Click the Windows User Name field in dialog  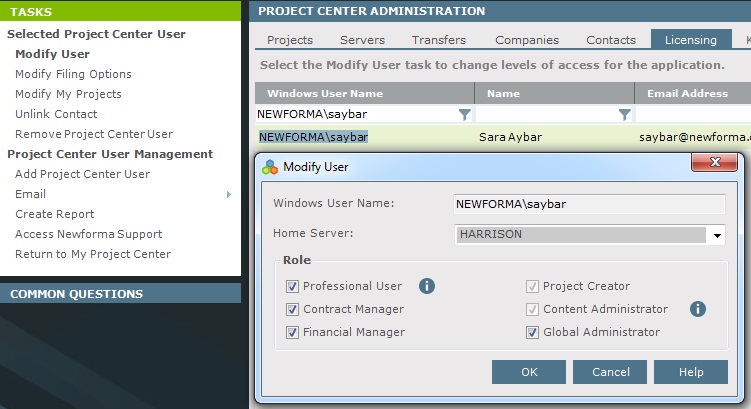coord(589,204)
